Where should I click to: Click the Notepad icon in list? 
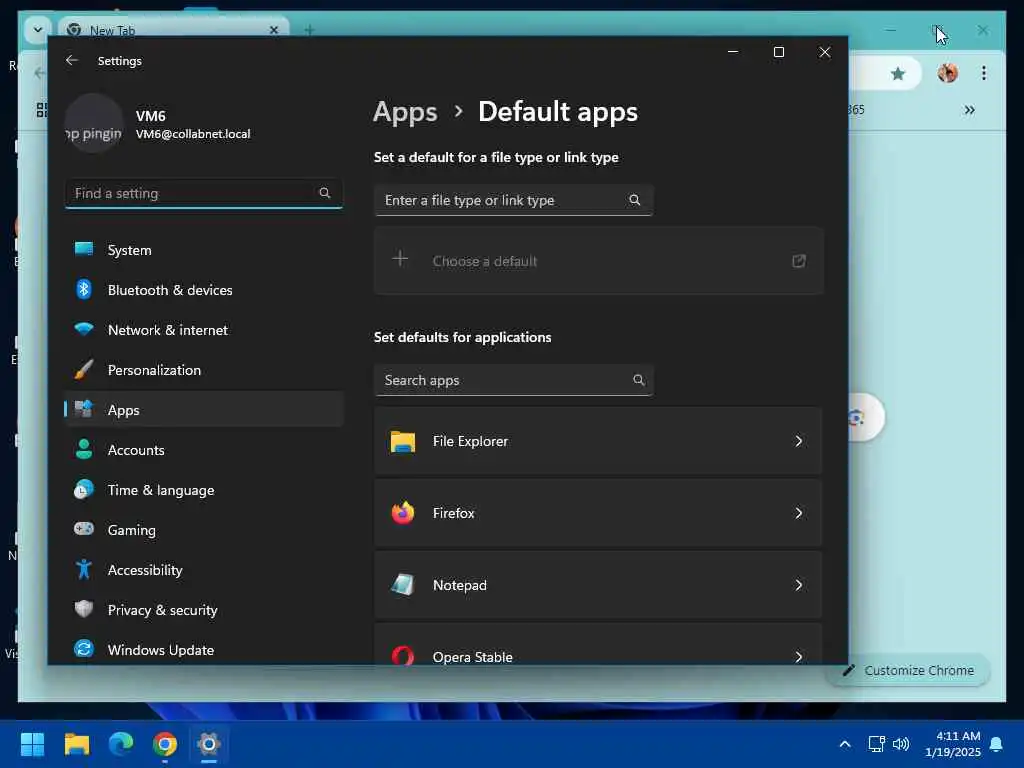(x=403, y=584)
